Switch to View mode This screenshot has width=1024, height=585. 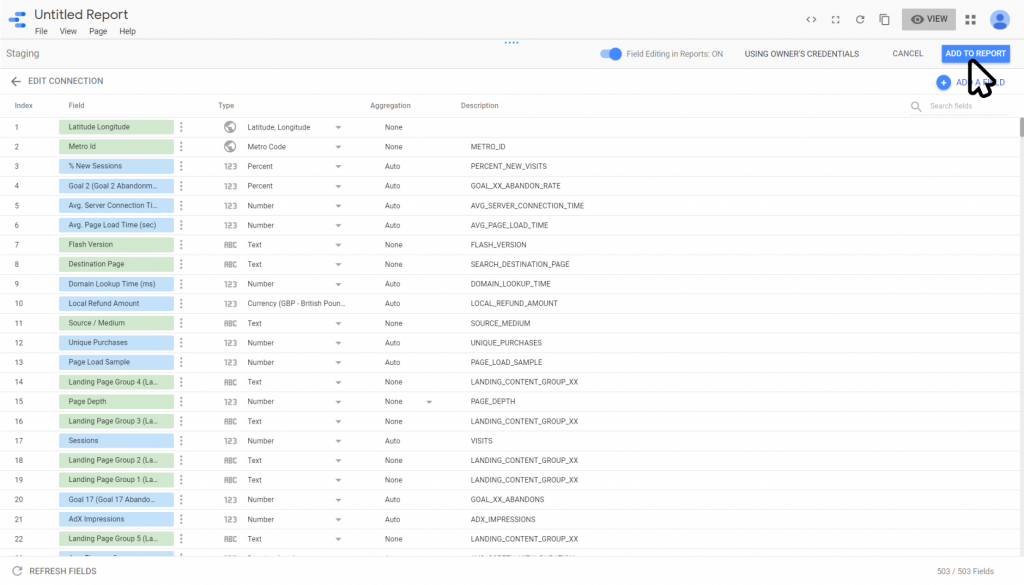tap(928, 19)
